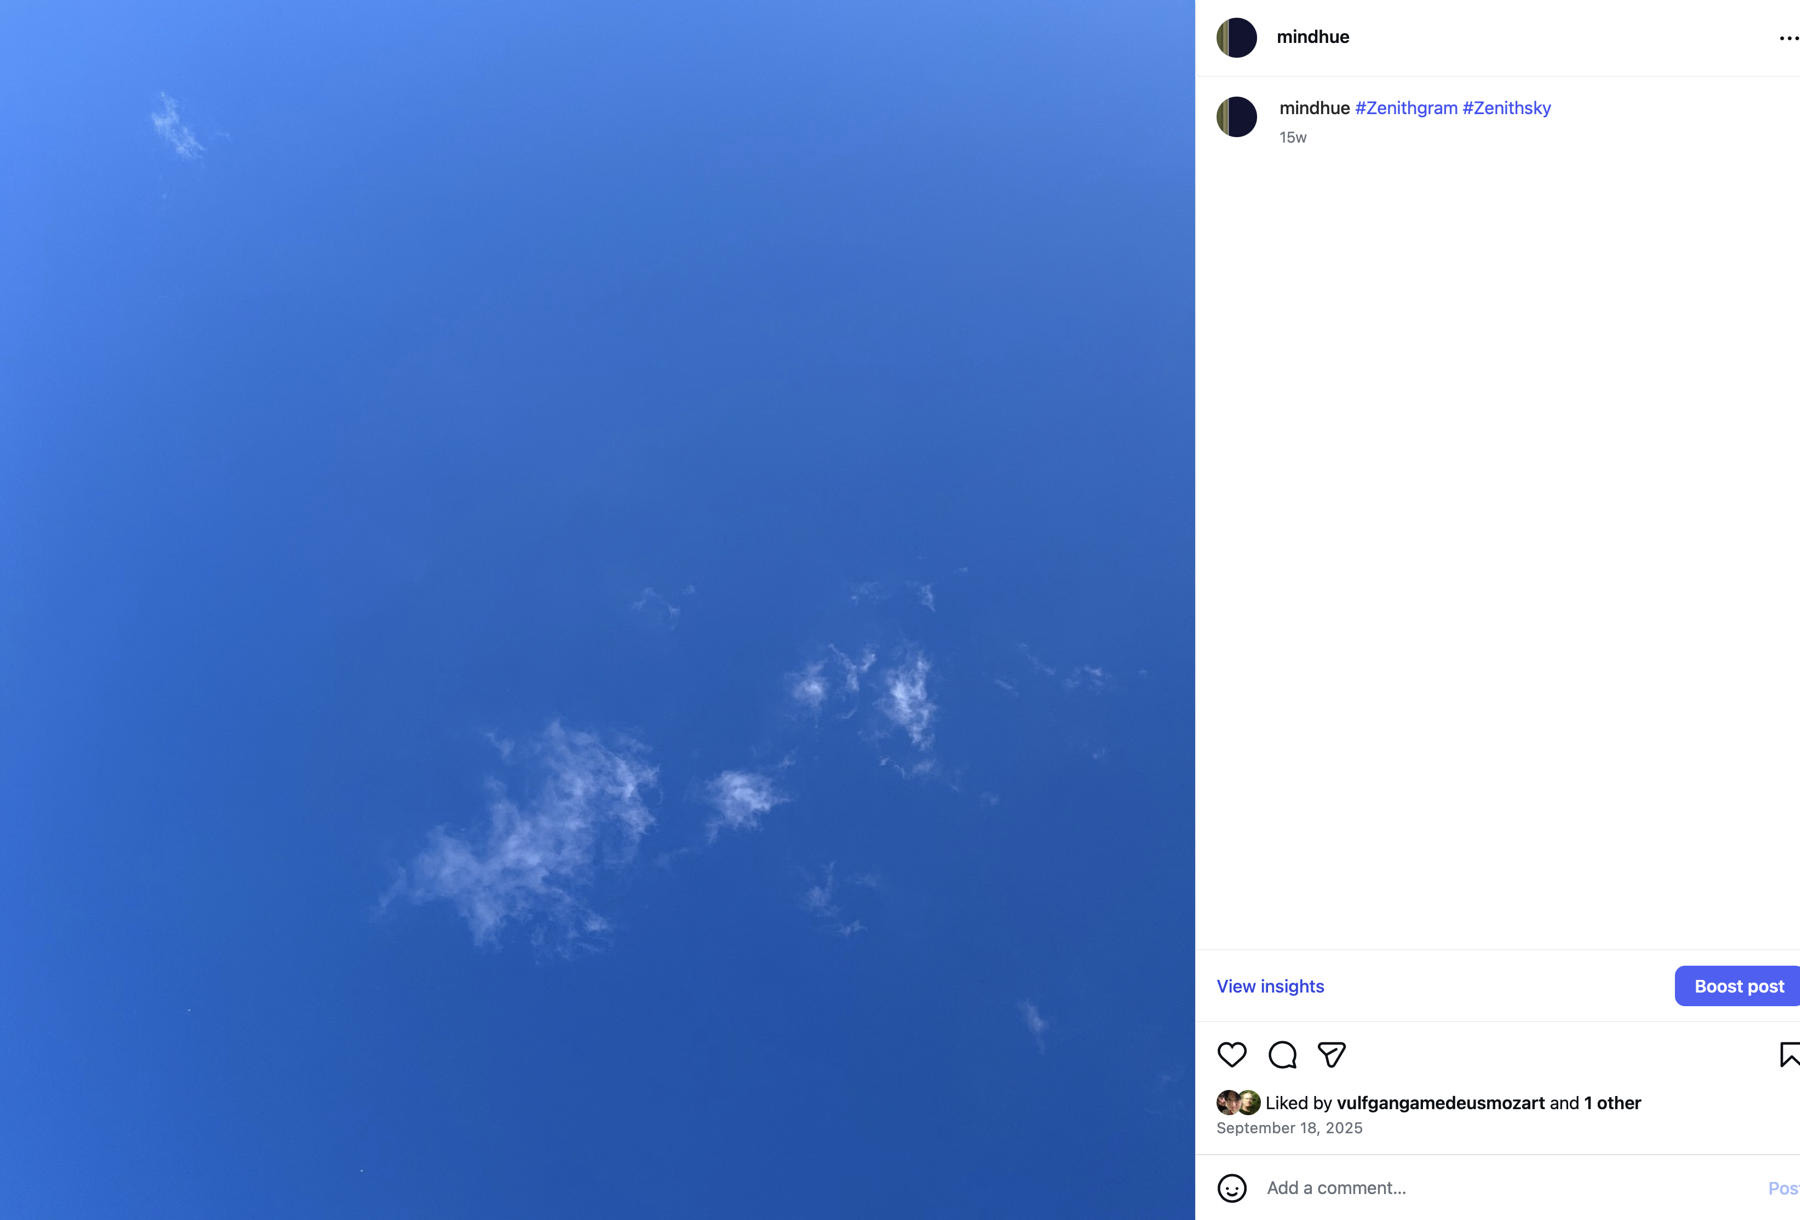Open comments with the speech bubble icon
1800x1220 pixels.
click(x=1282, y=1054)
